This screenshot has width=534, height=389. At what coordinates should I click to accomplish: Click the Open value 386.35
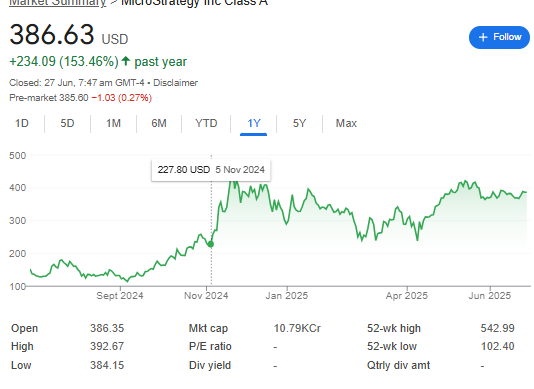point(107,328)
